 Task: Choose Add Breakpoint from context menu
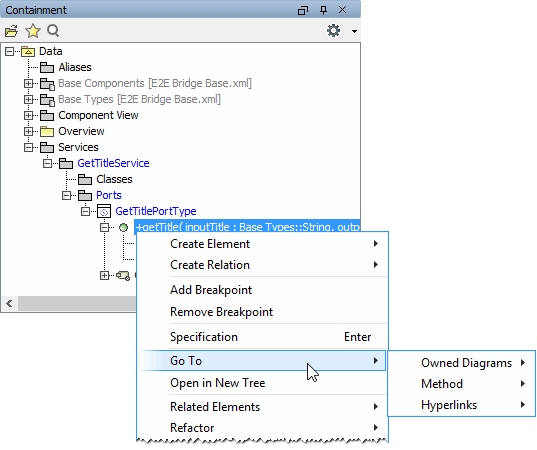[211, 290]
